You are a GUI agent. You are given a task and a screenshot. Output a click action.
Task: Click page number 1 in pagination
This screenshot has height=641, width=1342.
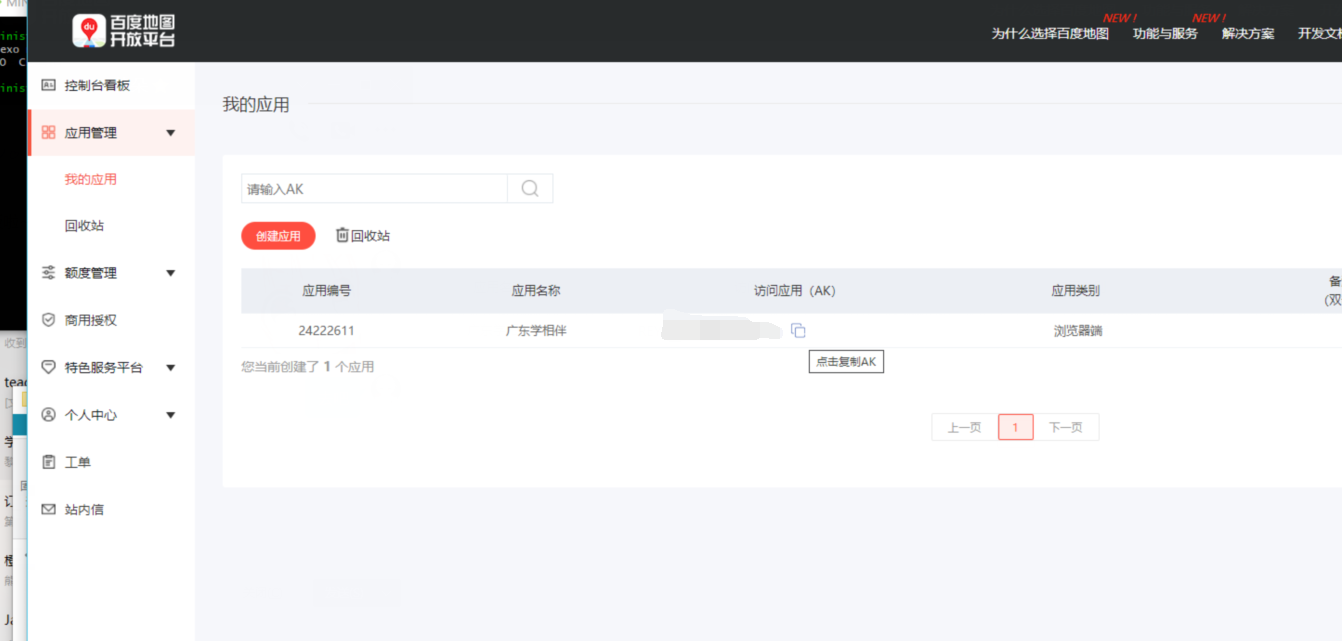1015,428
